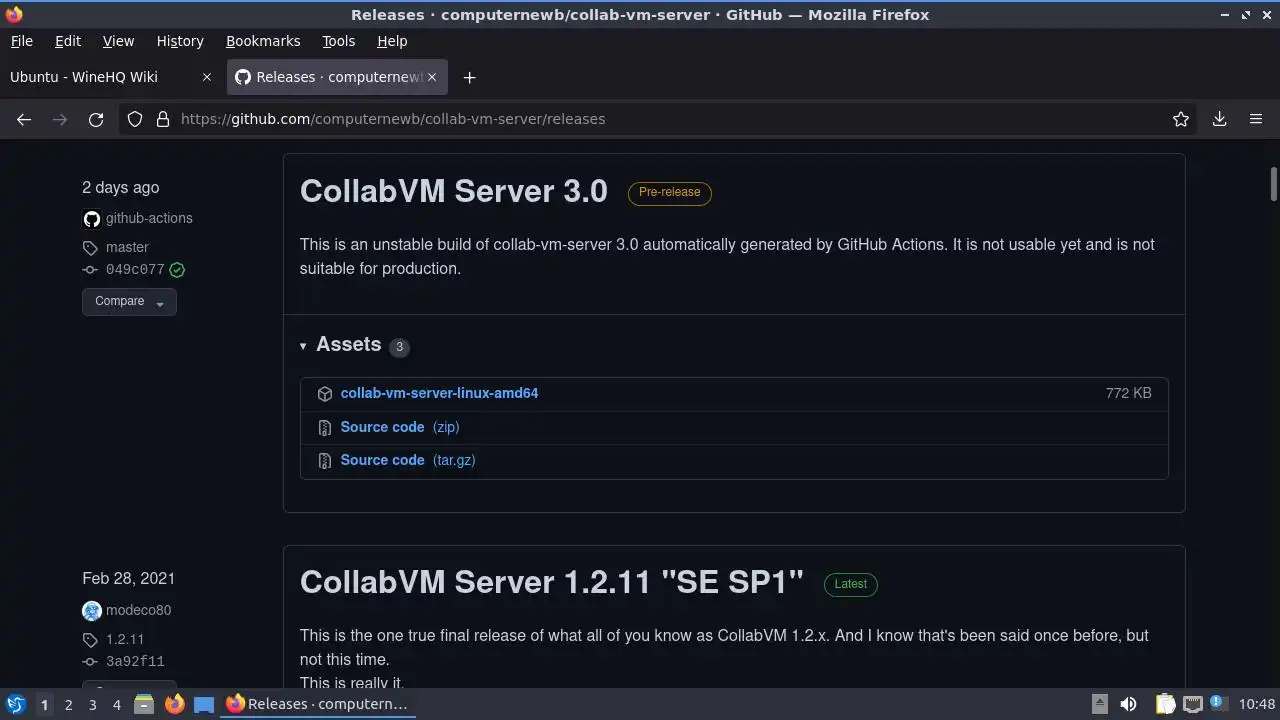The width and height of the screenshot is (1280, 720).
Task: Click the github-actions avatar icon
Action: [92, 219]
